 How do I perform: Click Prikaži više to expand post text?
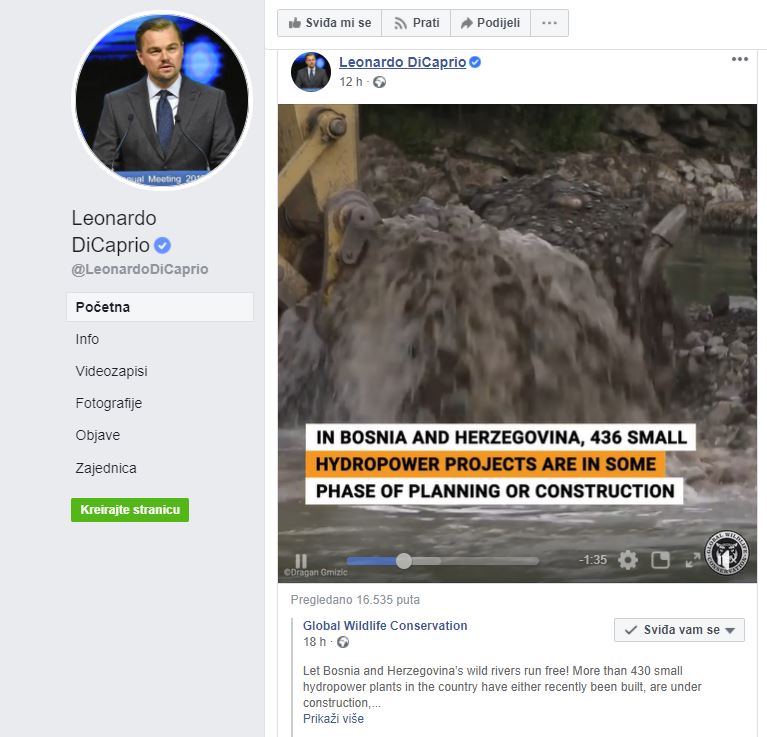[x=333, y=718]
